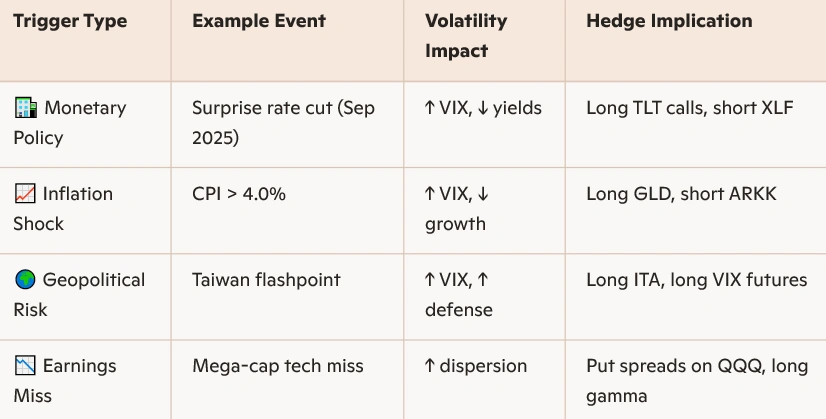
Task: Click the Long ITA, long VIX futures cell
Action: (x=696, y=280)
